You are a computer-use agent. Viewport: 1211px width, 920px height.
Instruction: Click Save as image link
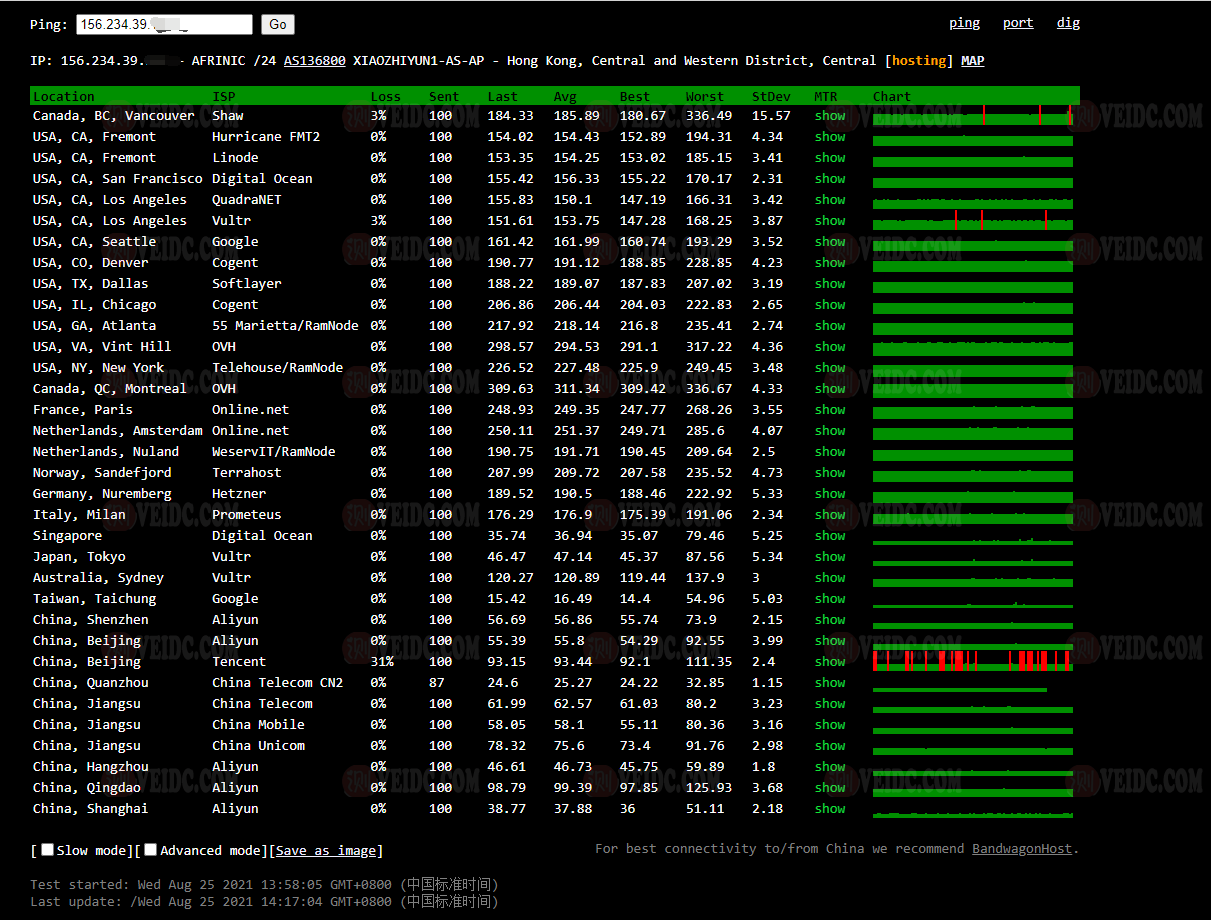326,851
